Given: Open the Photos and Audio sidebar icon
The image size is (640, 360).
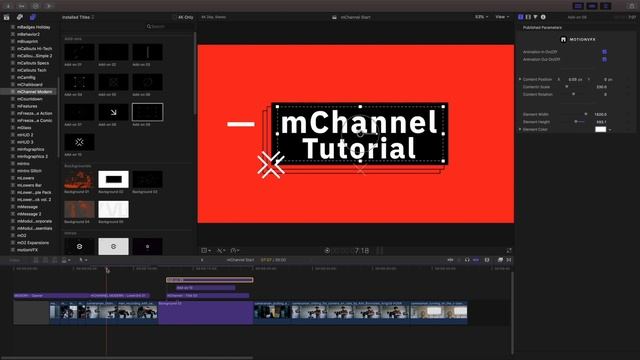Looking at the screenshot, I should tap(20, 17).
